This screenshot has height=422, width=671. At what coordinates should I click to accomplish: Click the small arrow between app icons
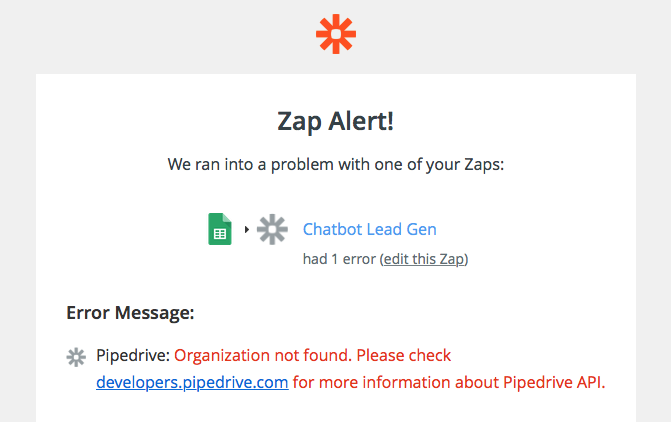(246, 229)
